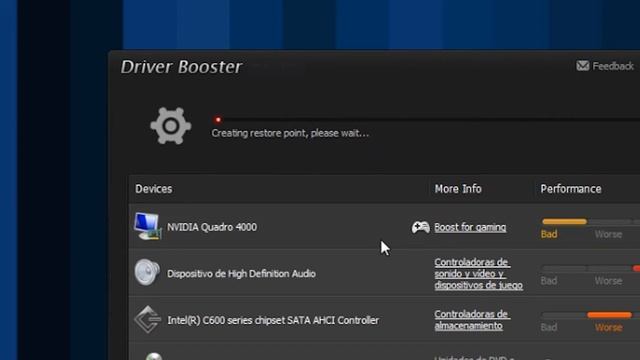This screenshot has width=640, height=360.
Task: Click the orange Worse label in SATA row
Action: coord(608,327)
